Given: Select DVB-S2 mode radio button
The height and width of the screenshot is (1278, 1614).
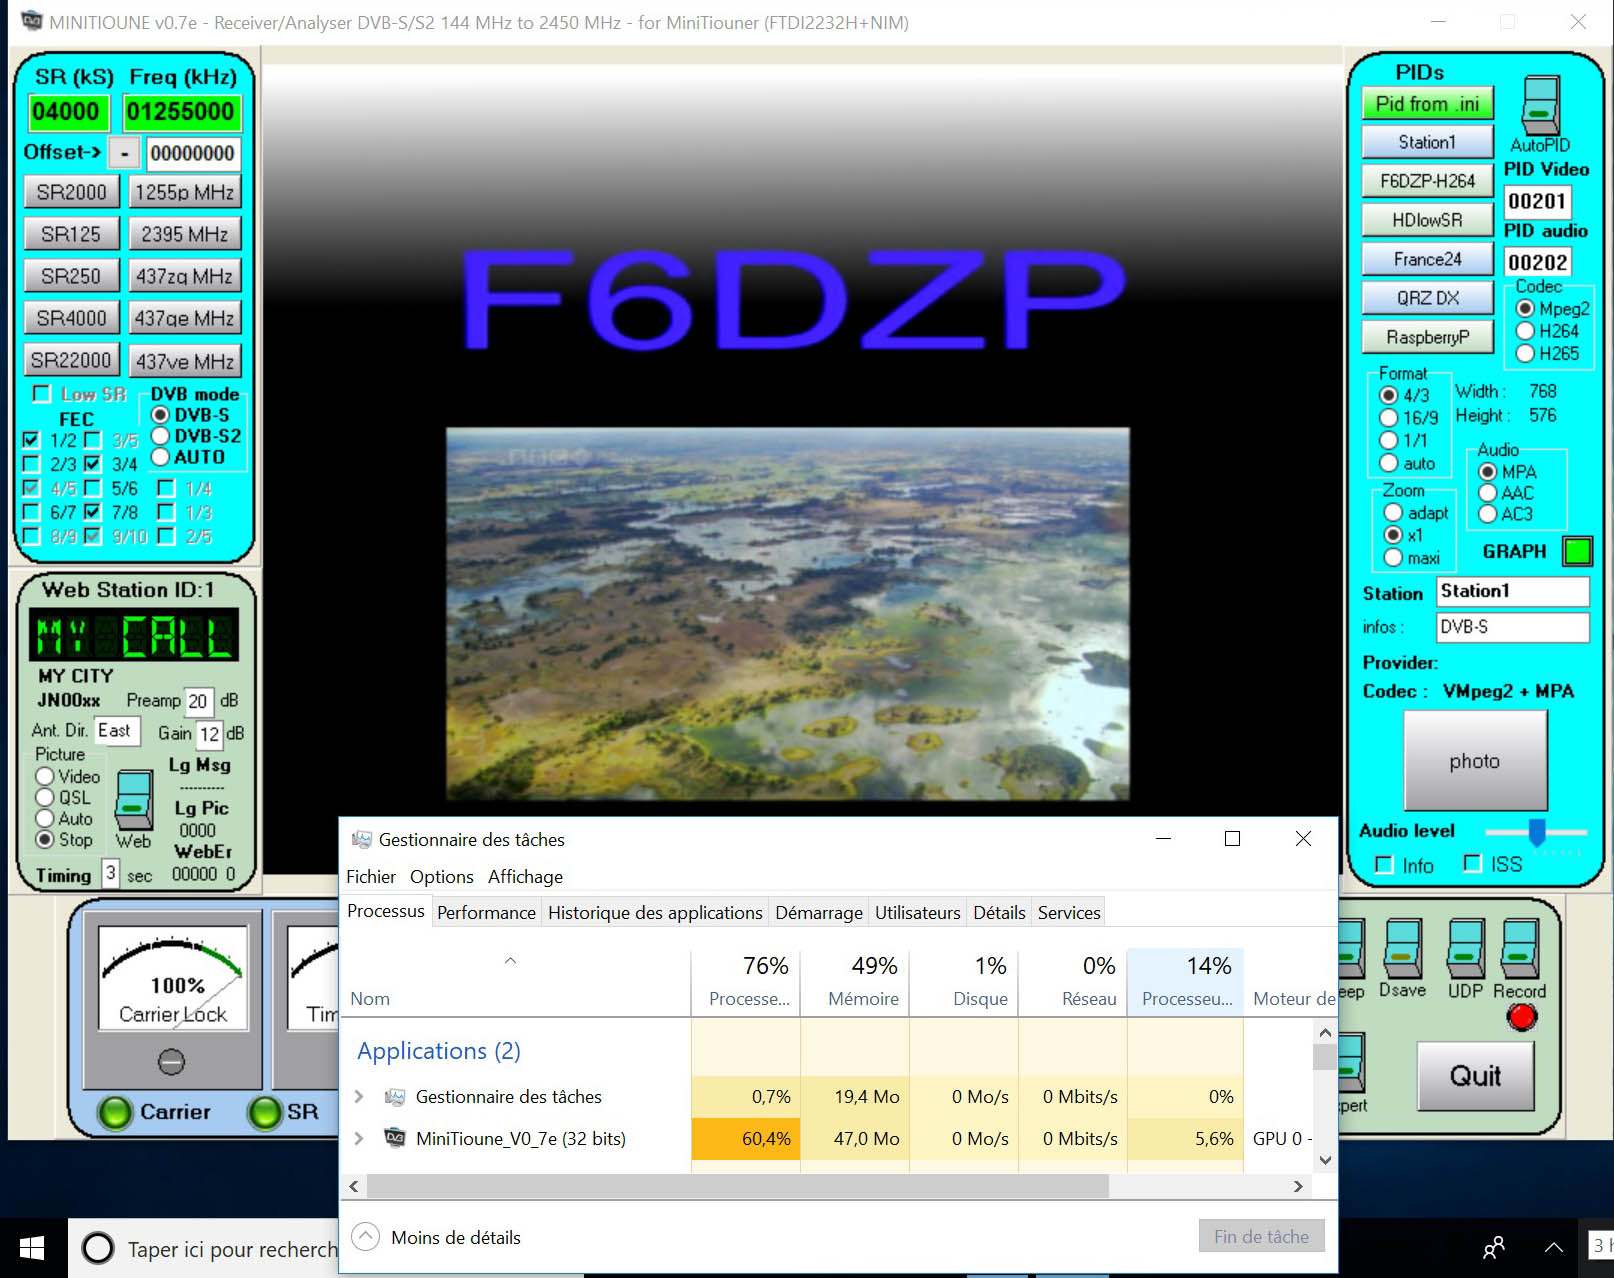Looking at the screenshot, I should (x=160, y=436).
